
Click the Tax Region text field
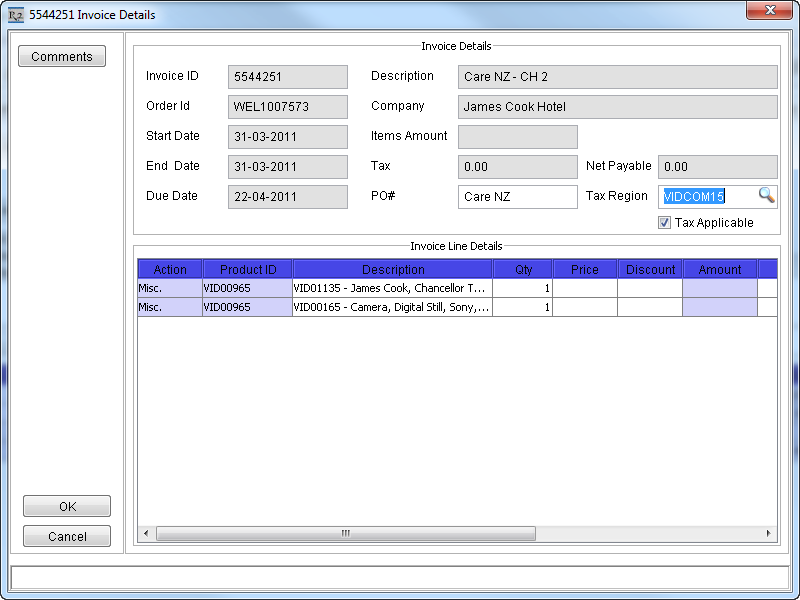pos(705,197)
